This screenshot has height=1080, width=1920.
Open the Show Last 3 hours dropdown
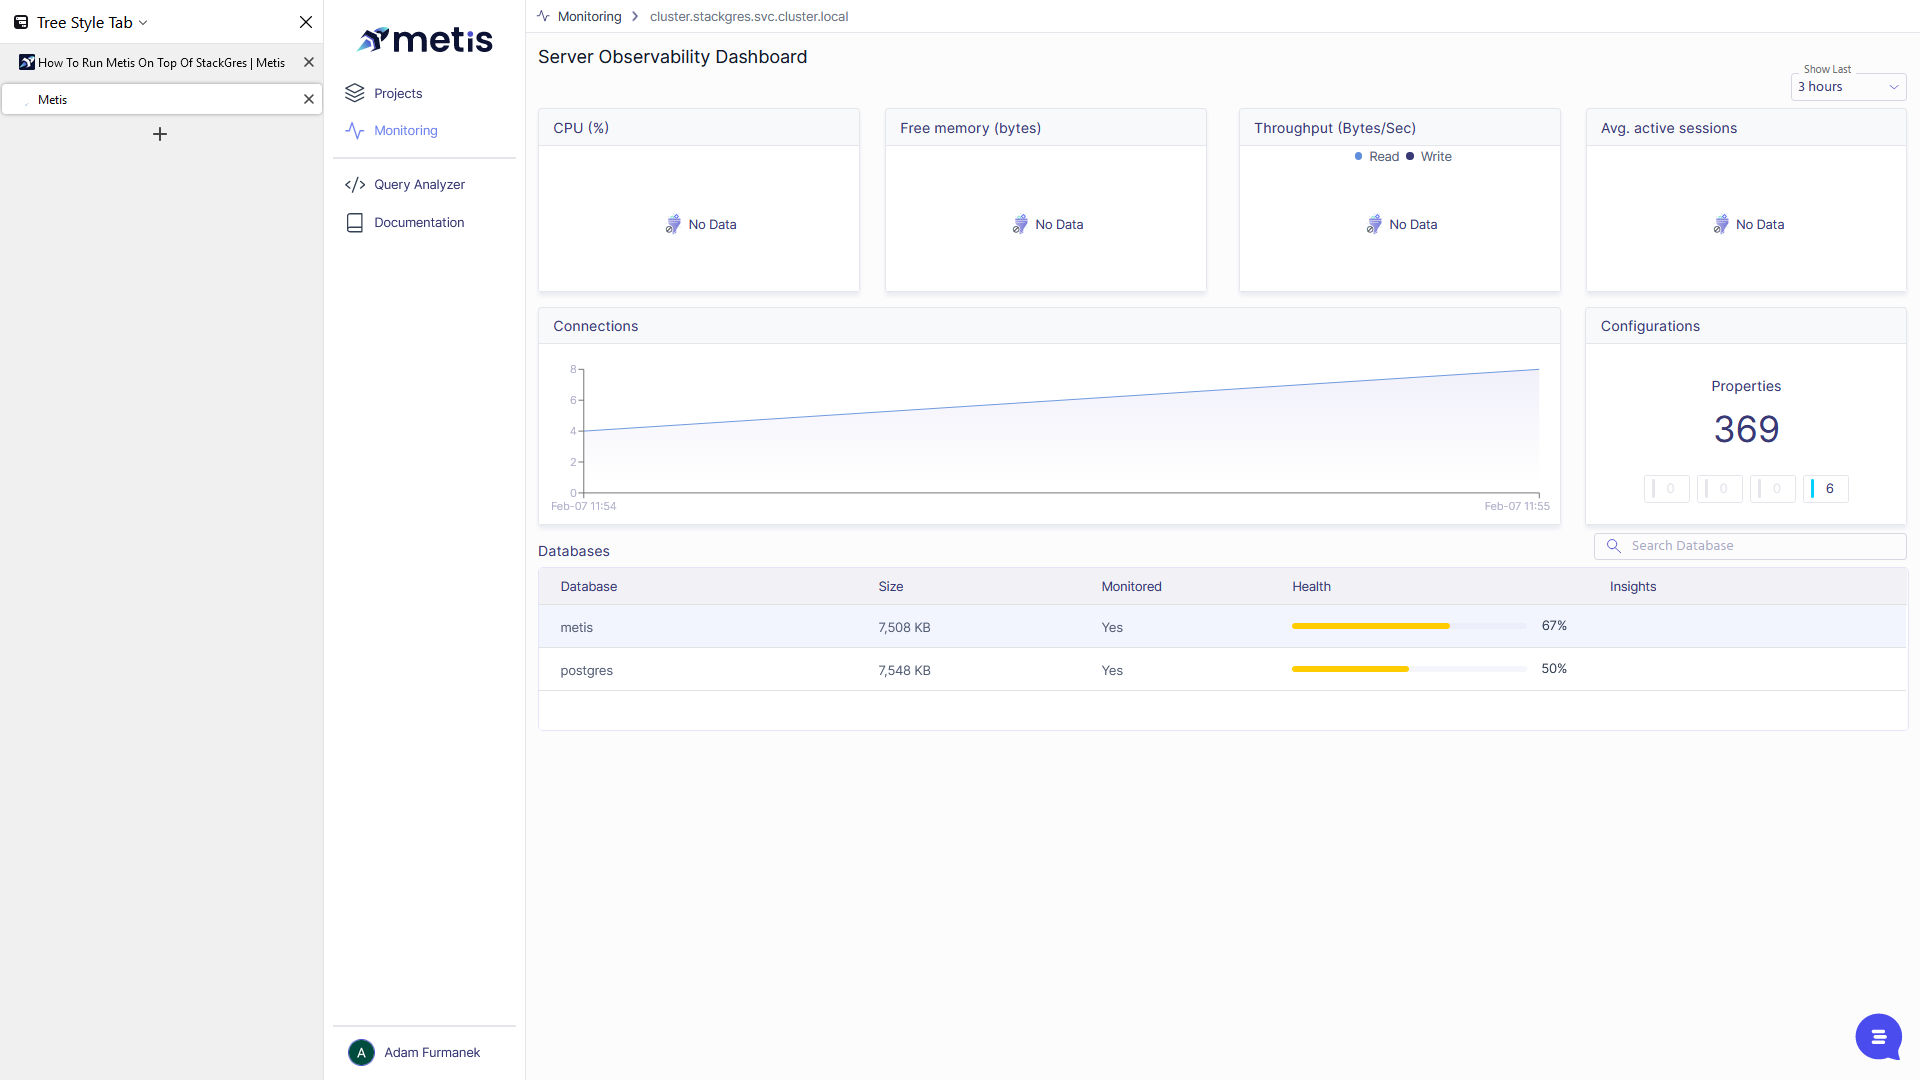tap(1847, 87)
